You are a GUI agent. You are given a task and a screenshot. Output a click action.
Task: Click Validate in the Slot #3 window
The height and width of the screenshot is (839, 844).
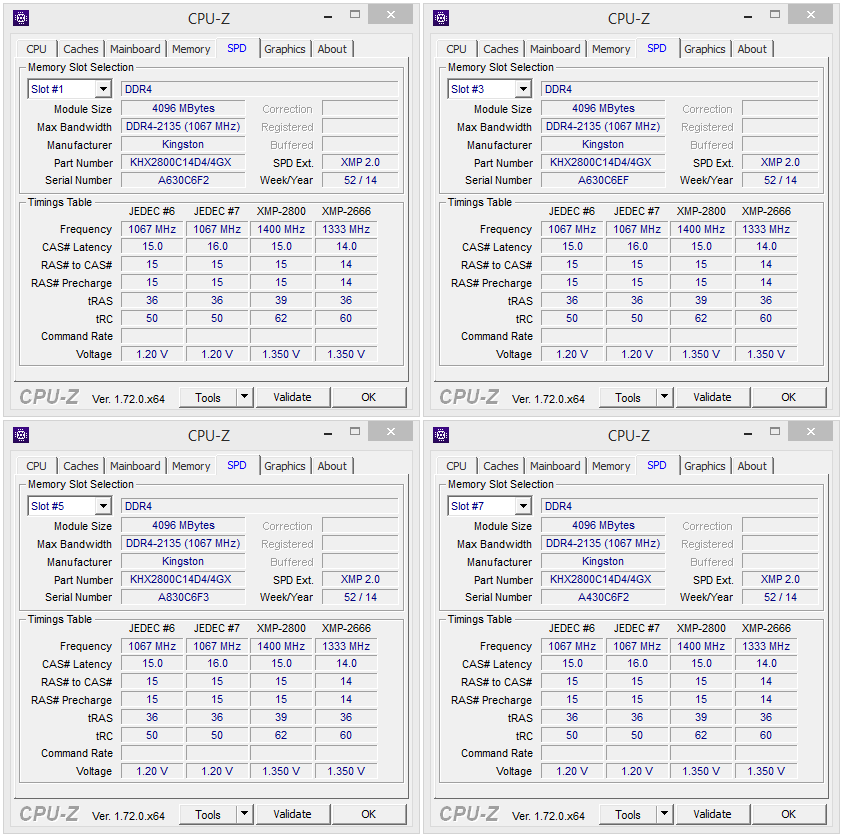[x=712, y=397]
